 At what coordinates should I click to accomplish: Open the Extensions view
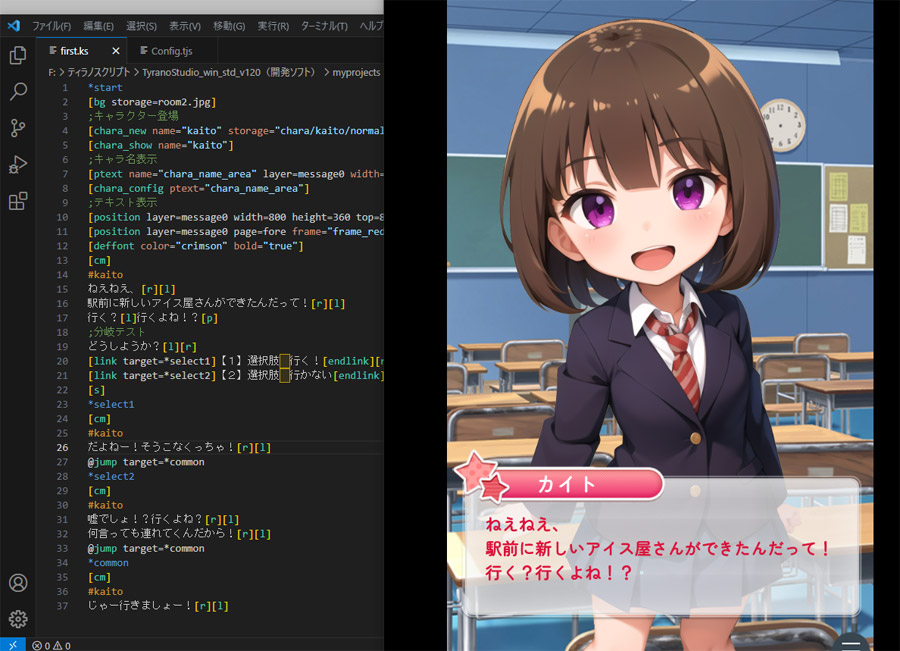(x=18, y=201)
